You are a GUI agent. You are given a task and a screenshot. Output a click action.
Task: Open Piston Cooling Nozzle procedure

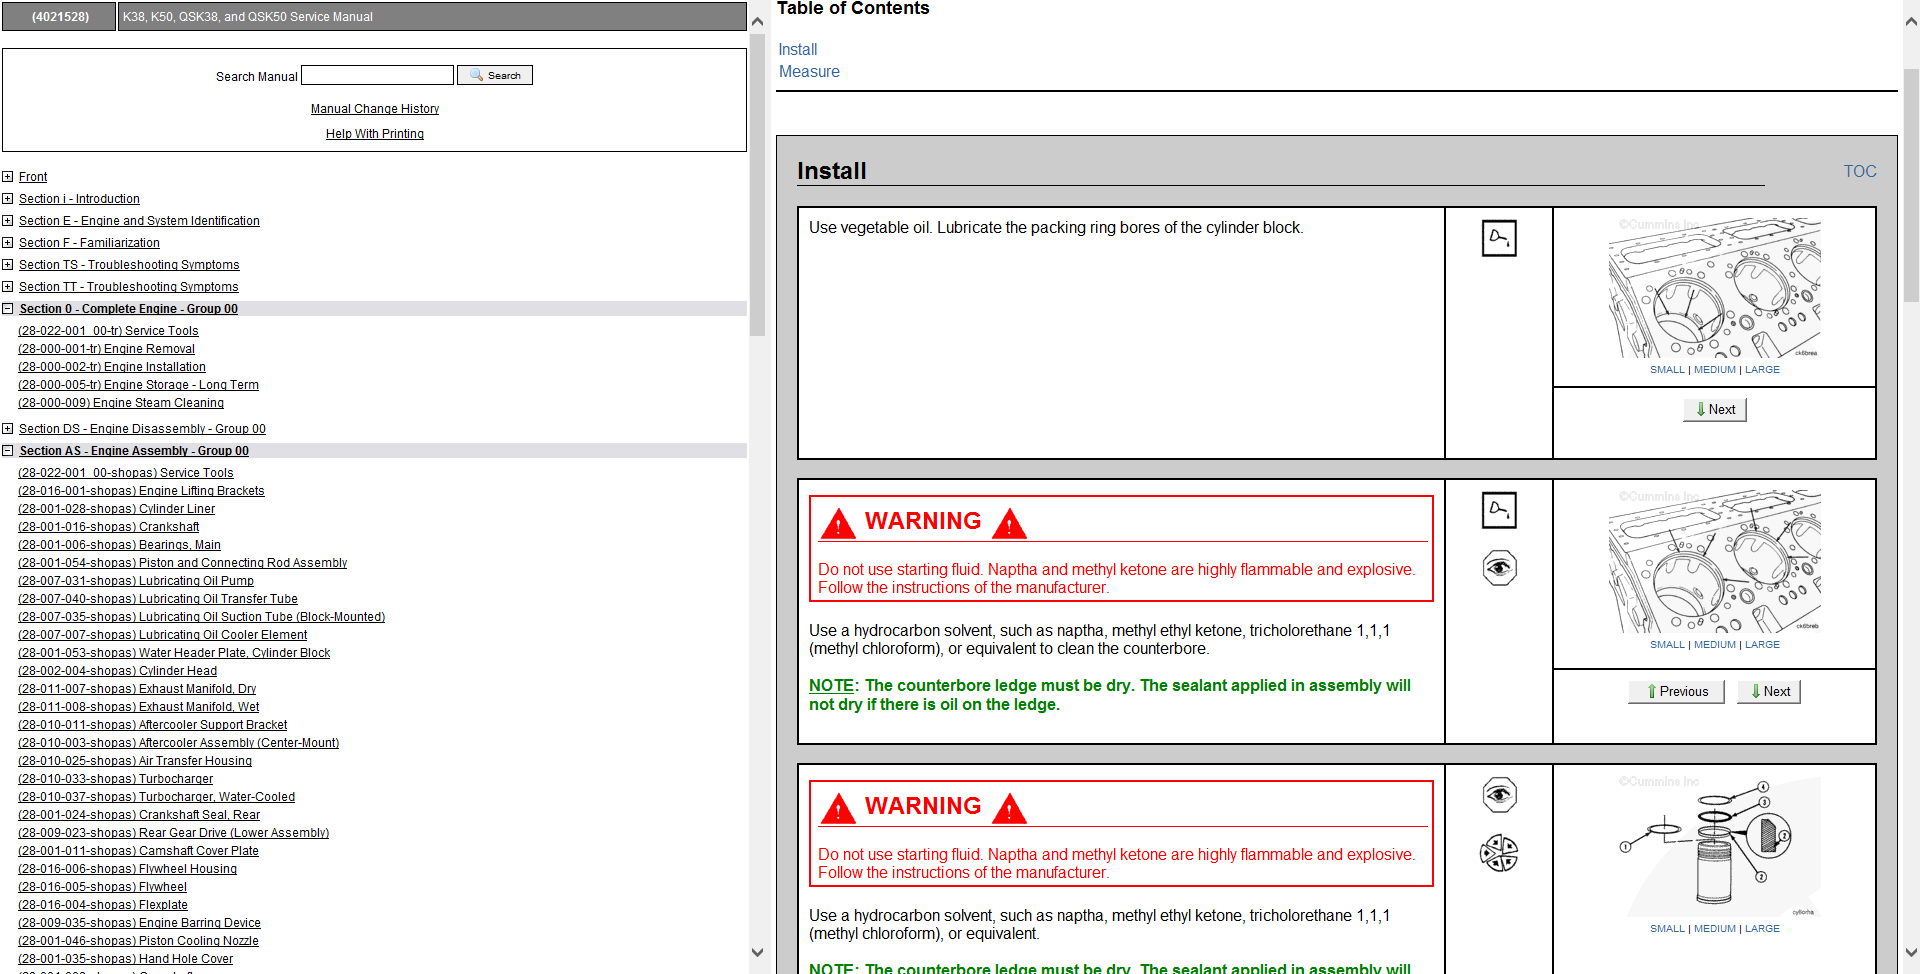click(138, 941)
